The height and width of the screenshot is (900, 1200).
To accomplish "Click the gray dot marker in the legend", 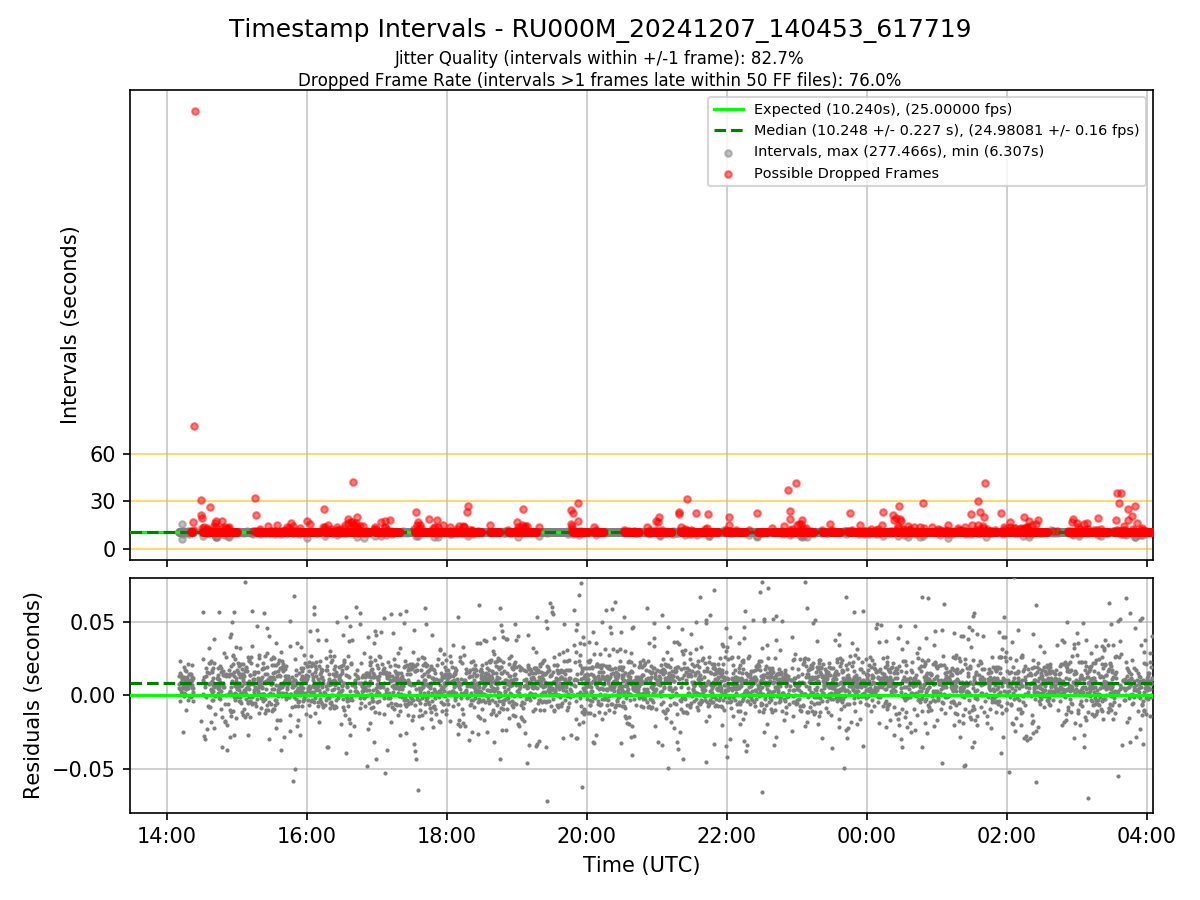I will (728, 152).
